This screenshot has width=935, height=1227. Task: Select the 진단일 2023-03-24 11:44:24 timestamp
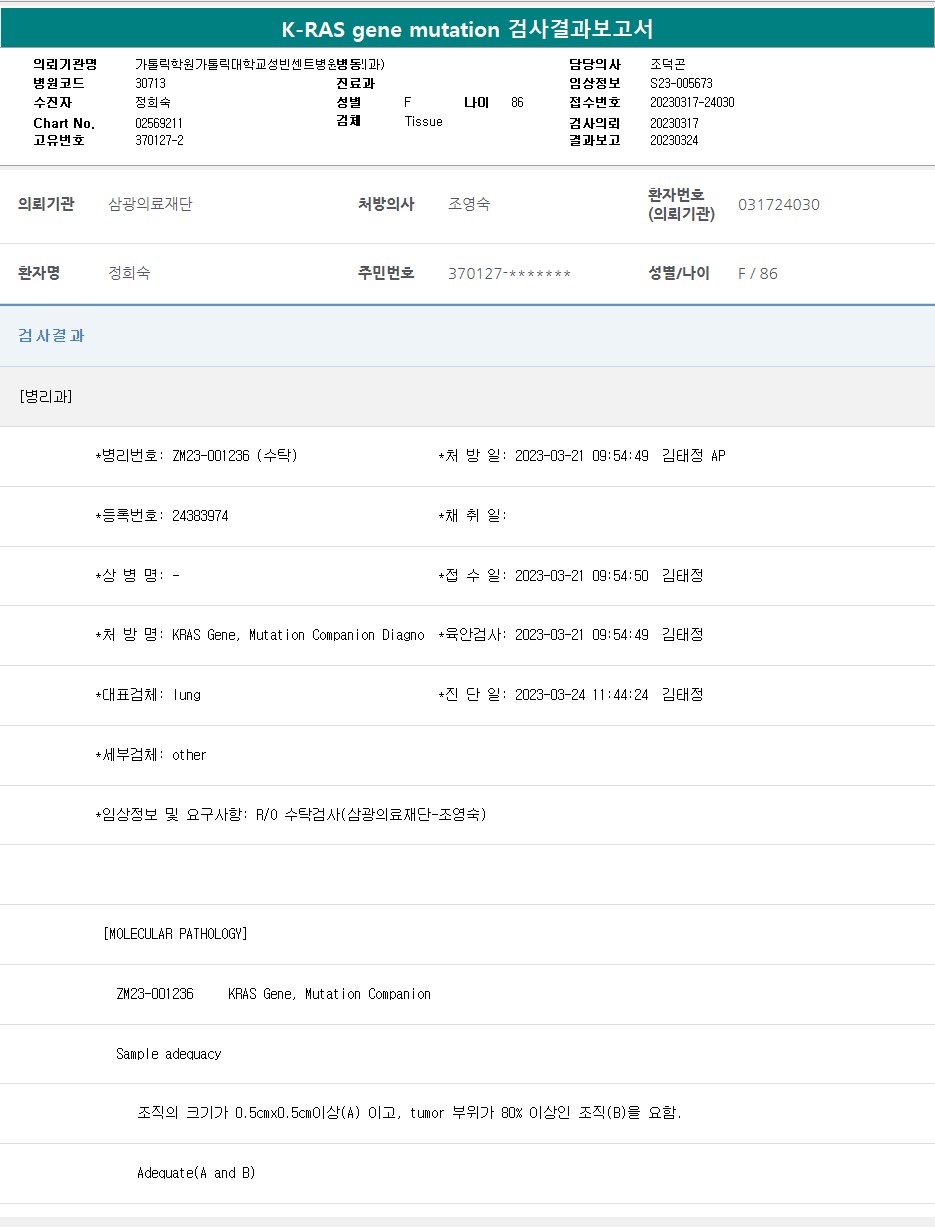point(581,695)
